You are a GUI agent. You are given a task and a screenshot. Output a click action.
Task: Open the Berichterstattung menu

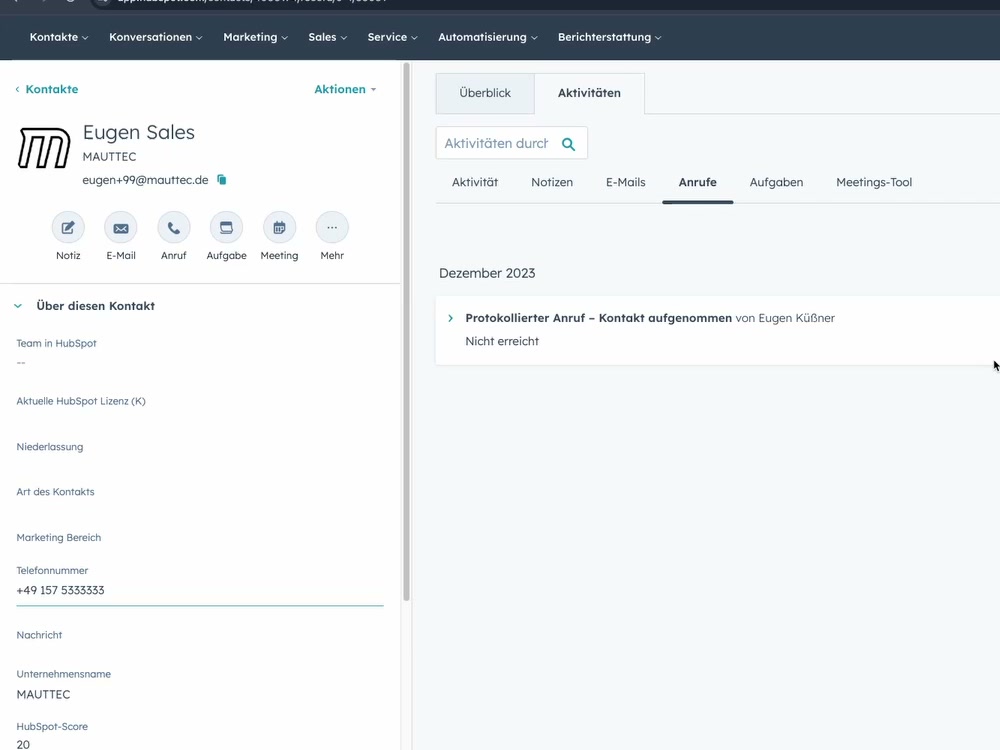coord(609,37)
